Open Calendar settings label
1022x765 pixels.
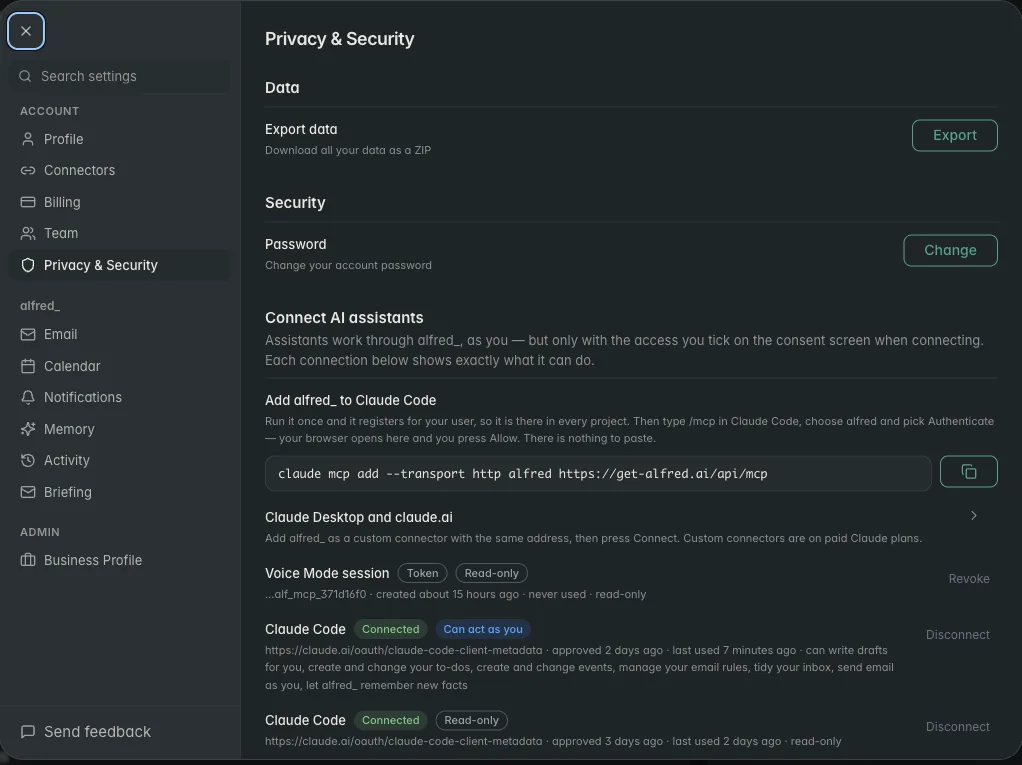pos(72,366)
